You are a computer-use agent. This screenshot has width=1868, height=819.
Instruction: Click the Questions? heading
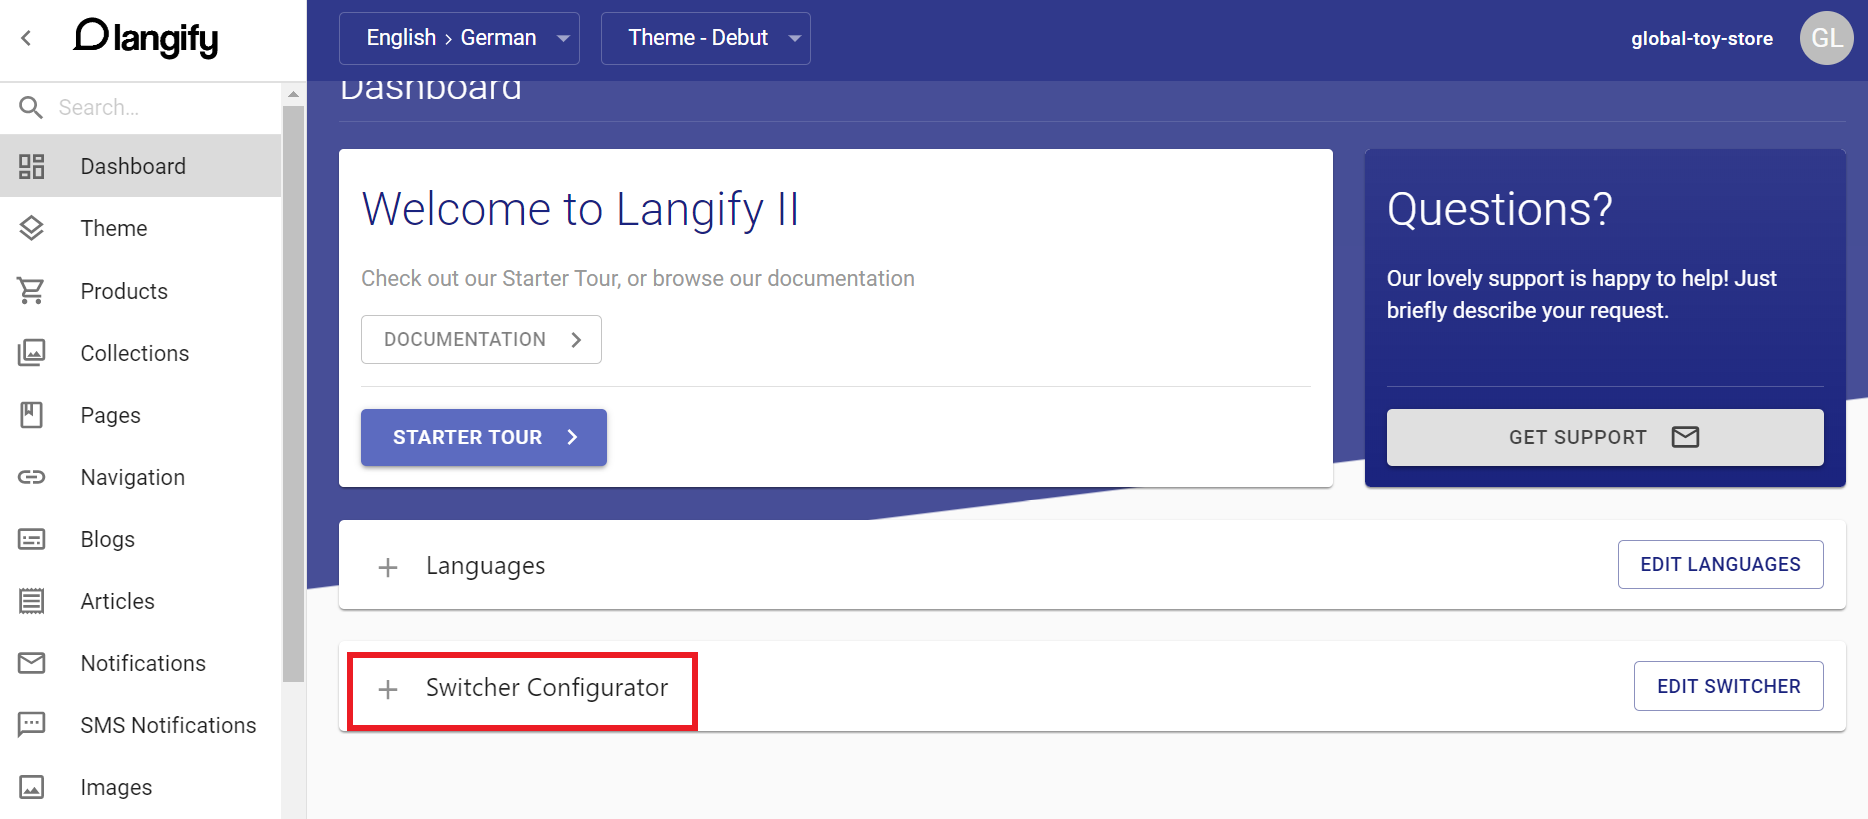[x=1499, y=209]
